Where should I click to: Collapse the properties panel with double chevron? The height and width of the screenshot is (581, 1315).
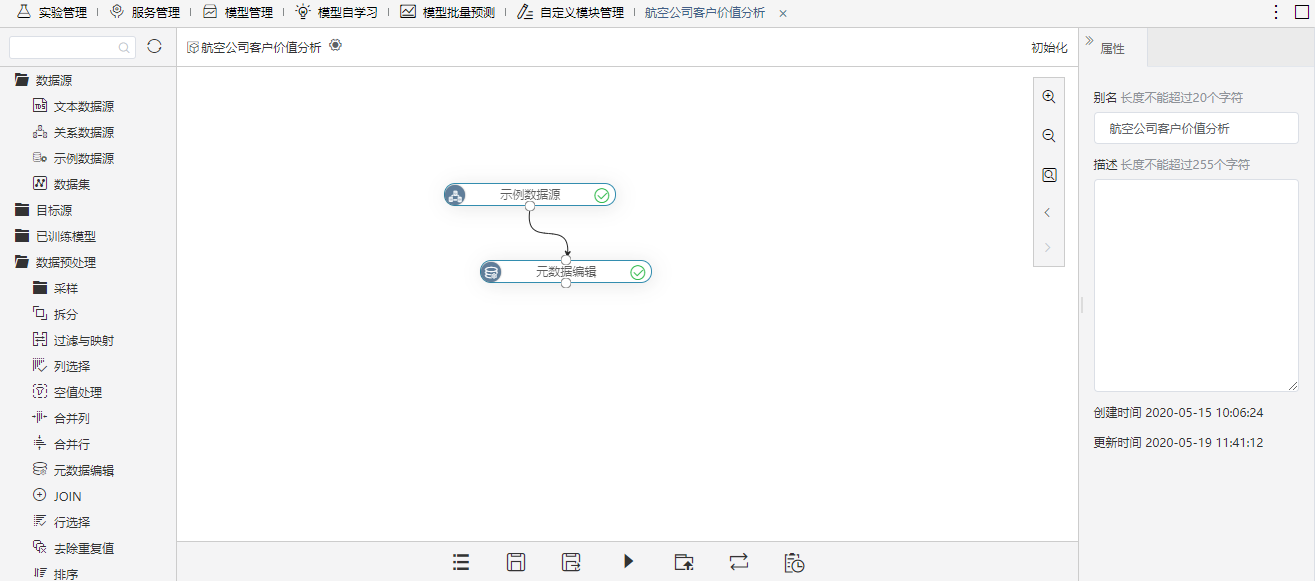pos(1089,40)
